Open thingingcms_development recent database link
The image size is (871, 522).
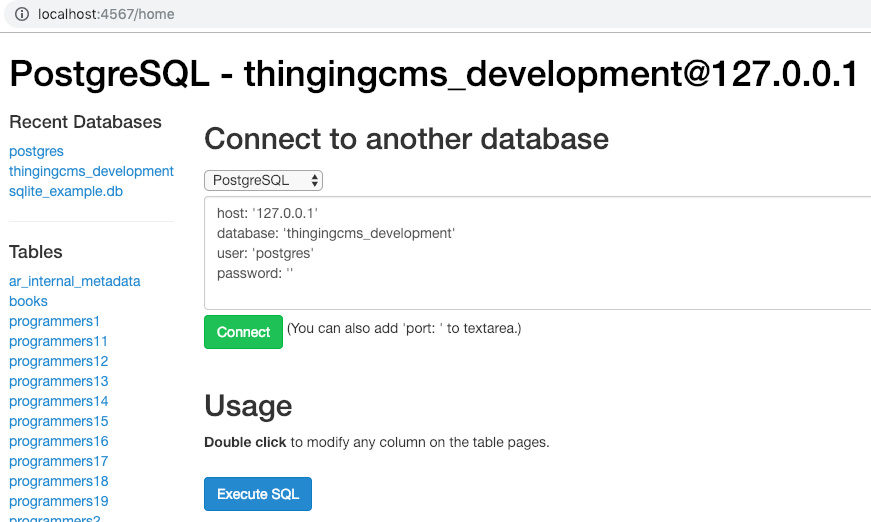91,171
